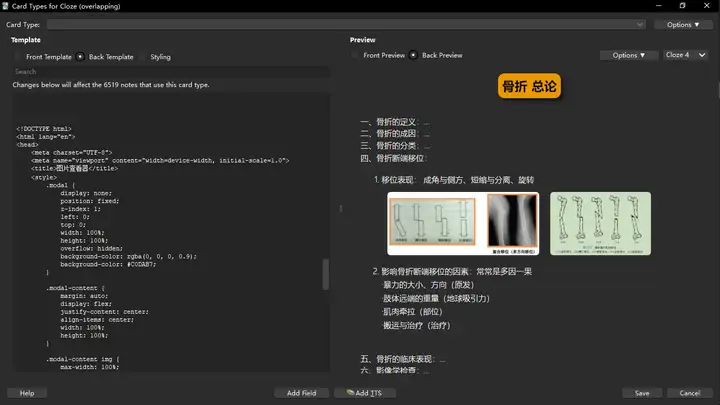
Task: Click the Anki window icon in title bar
Action: pos(6,6)
